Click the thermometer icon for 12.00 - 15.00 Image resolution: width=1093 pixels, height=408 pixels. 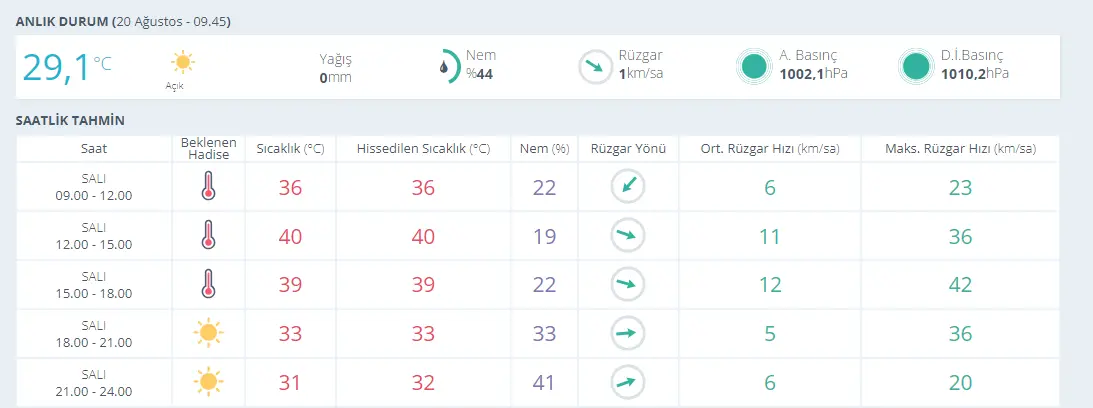click(x=207, y=235)
